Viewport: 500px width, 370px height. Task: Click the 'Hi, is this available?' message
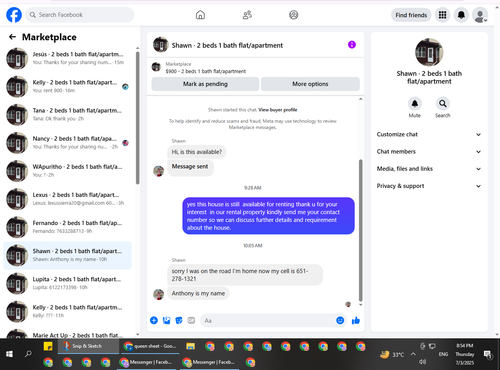coord(197,152)
